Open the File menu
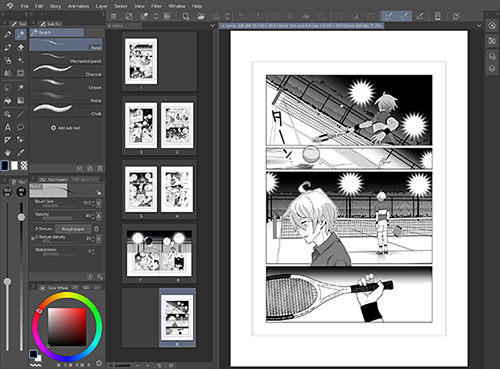The image size is (500, 369). 25,6
